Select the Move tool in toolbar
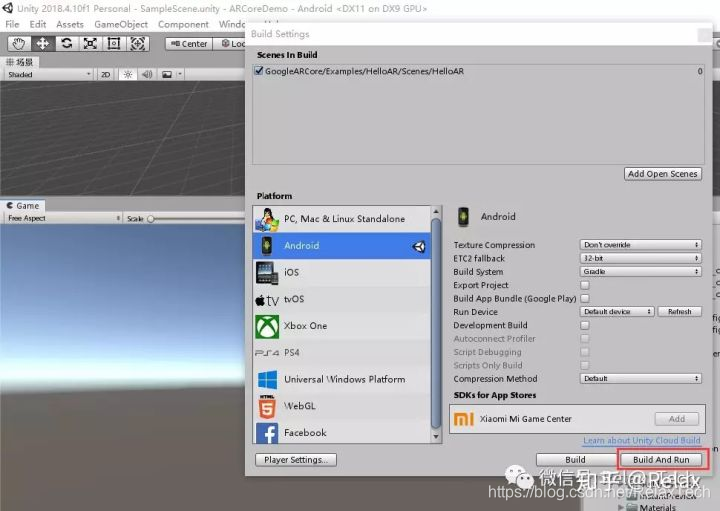720x511 pixels. (43, 44)
